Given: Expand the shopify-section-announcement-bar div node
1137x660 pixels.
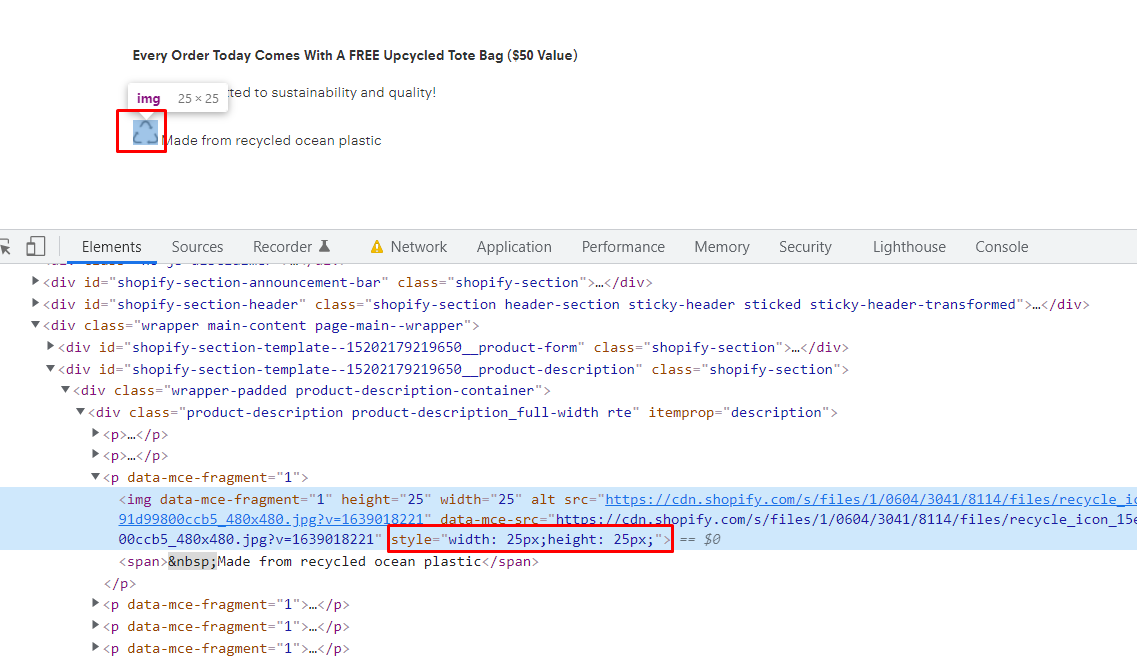Looking at the screenshot, I should click(x=37, y=282).
